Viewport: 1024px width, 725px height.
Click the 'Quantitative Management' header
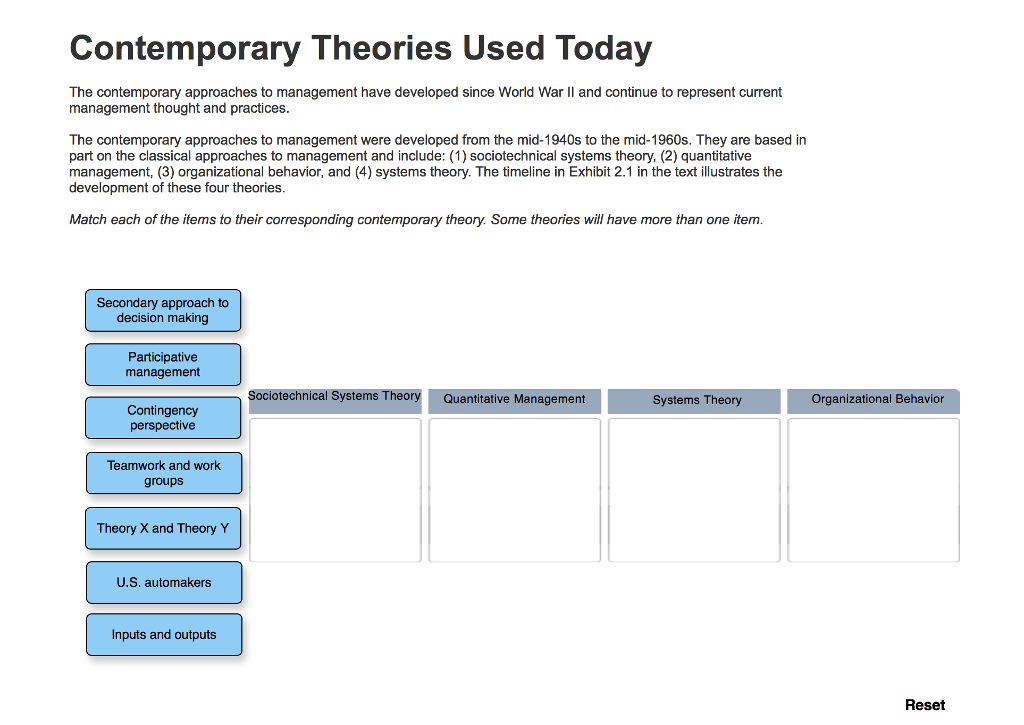[514, 399]
